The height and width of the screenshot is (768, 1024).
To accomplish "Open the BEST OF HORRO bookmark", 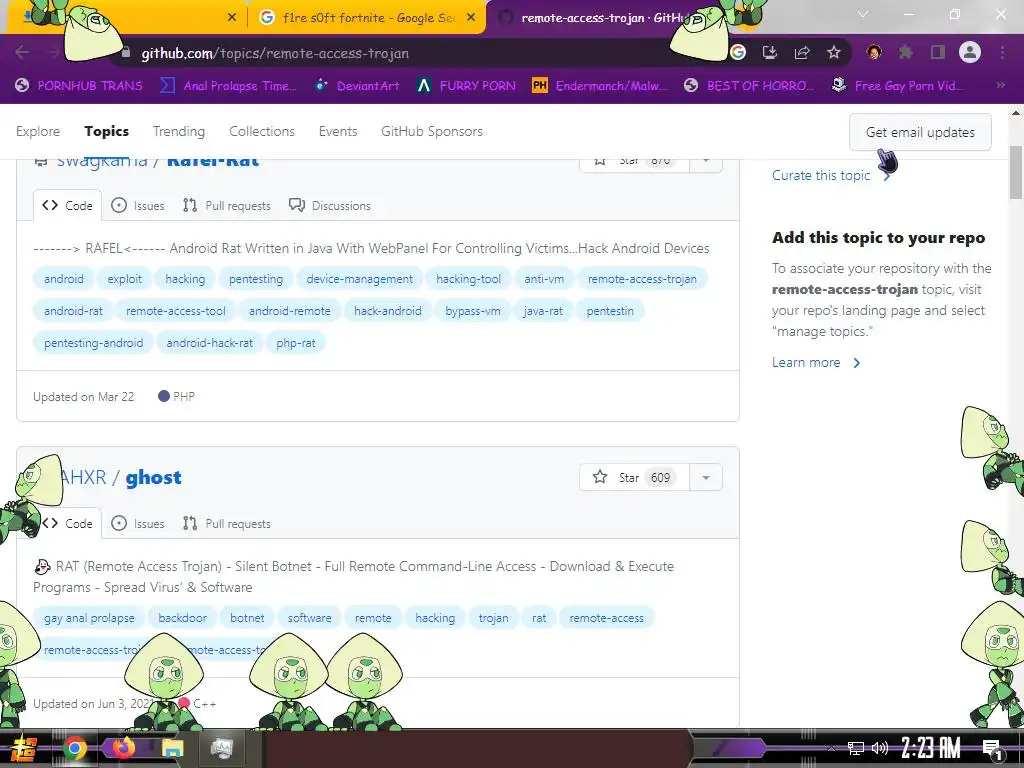I will coord(748,86).
